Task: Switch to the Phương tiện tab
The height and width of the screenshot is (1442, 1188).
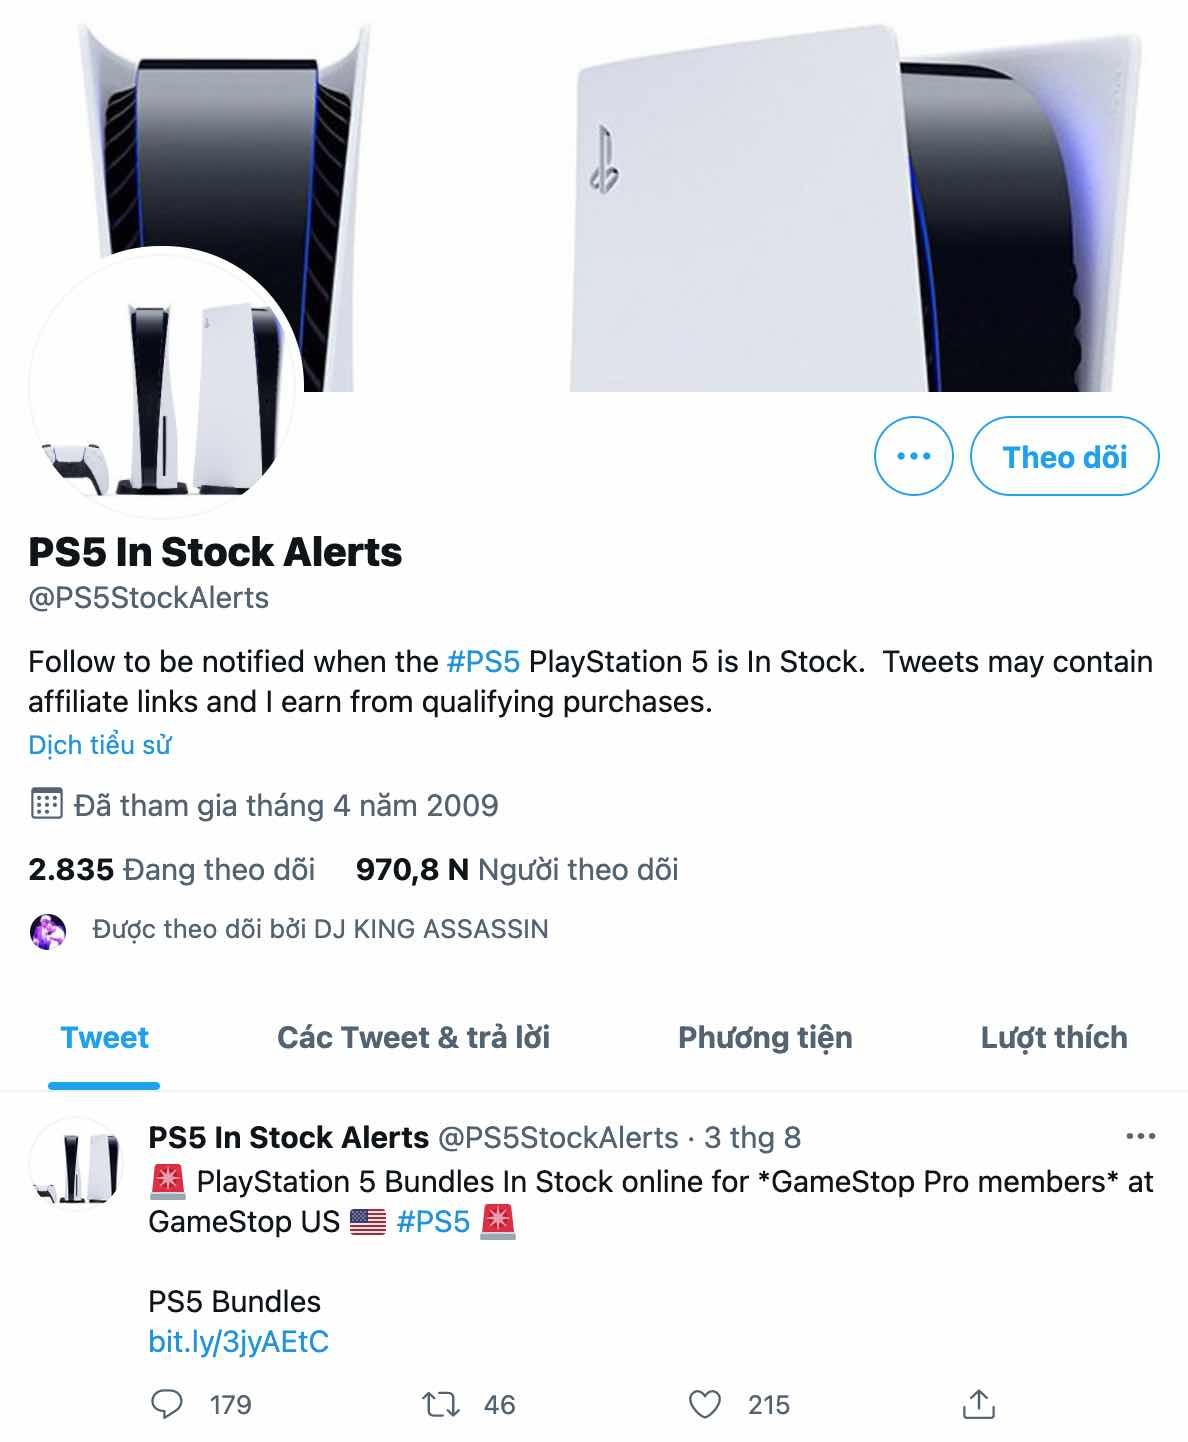Action: (x=764, y=1038)
